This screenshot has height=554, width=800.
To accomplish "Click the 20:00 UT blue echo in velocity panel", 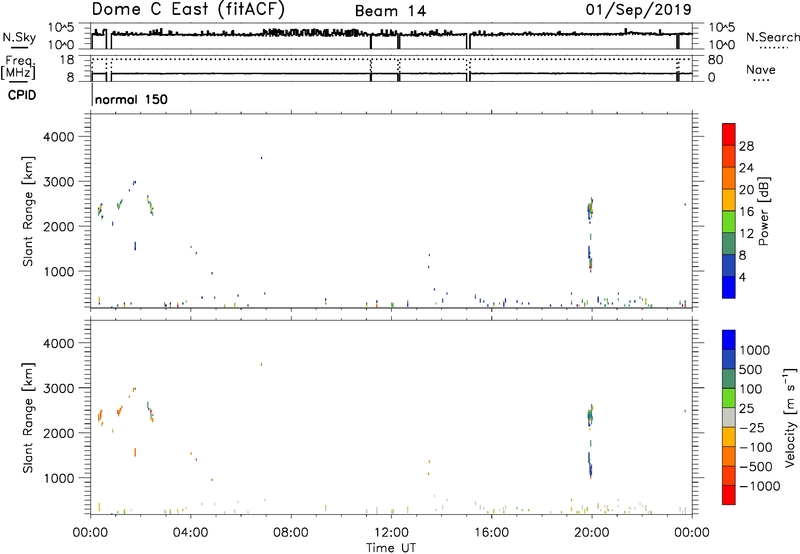I will 590,465.
